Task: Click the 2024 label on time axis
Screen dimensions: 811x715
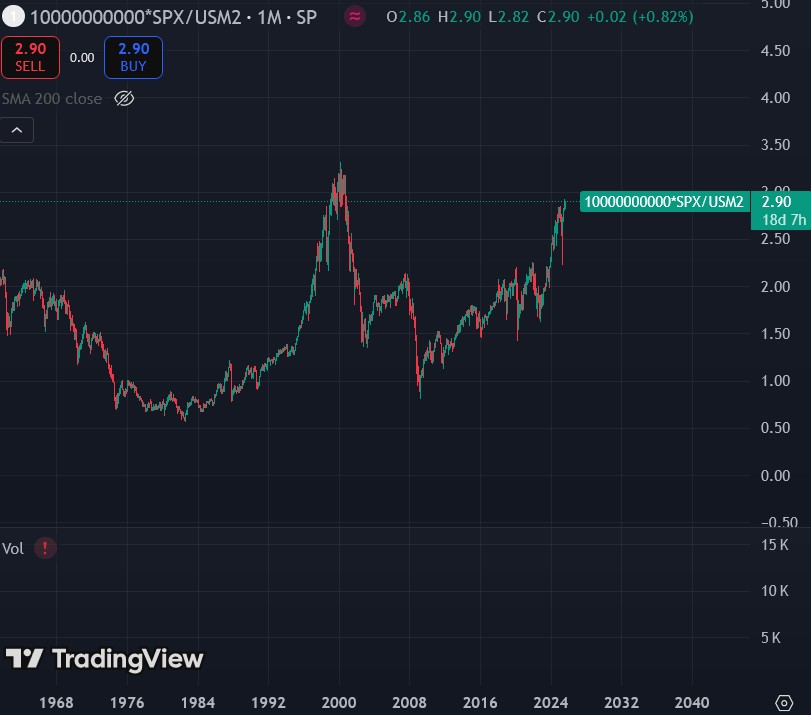Action: pos(551,703)
